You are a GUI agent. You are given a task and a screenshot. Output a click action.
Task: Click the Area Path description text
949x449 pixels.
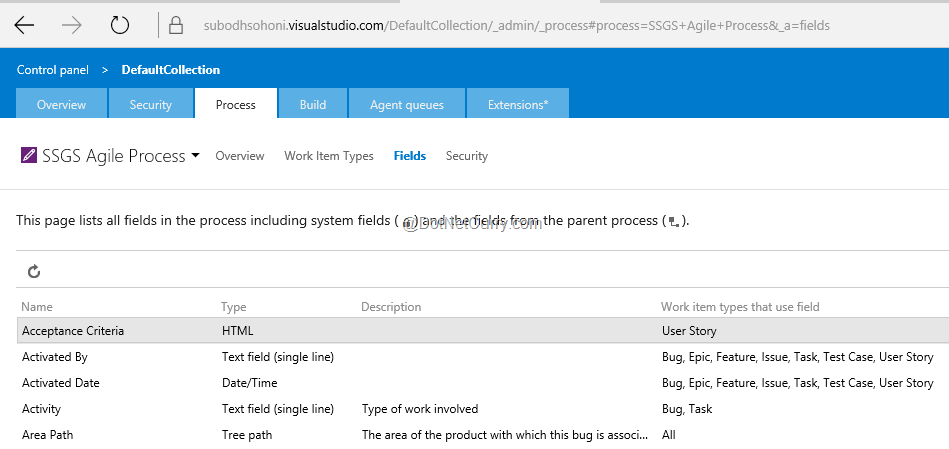[x=505, y=434]
